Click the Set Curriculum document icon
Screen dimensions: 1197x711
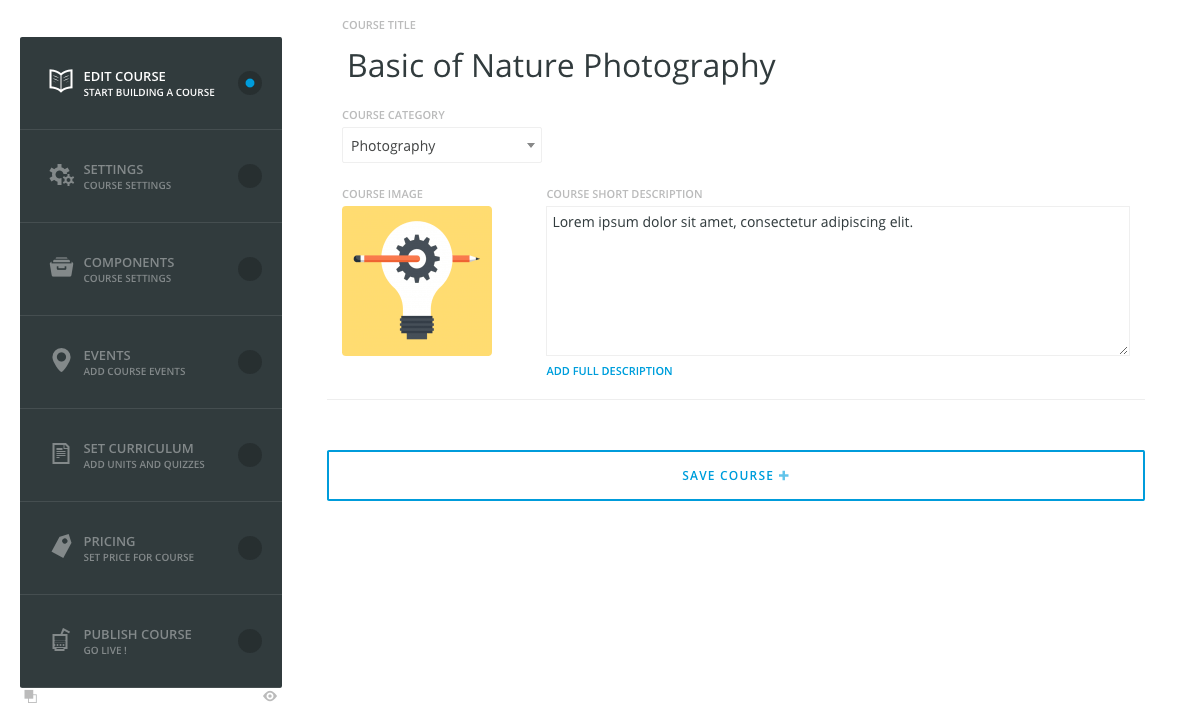61,454
